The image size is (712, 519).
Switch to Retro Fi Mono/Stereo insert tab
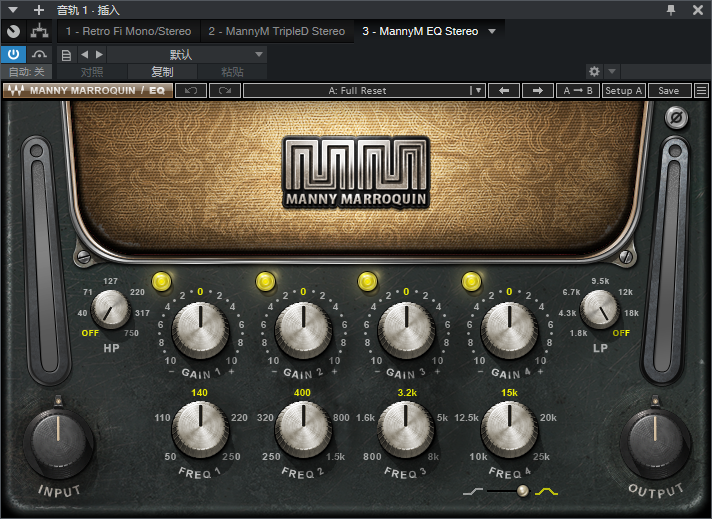129,31
